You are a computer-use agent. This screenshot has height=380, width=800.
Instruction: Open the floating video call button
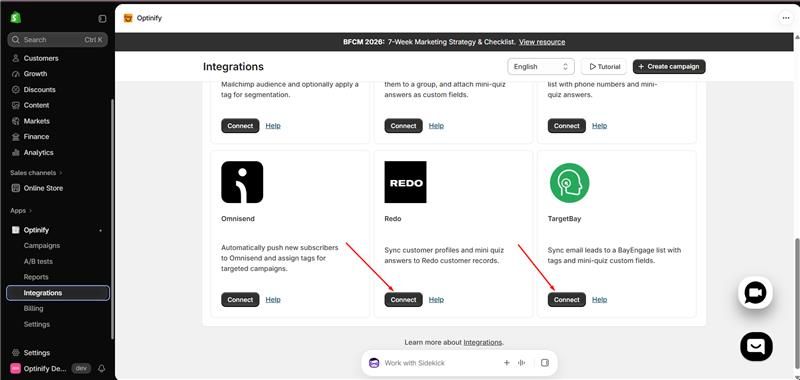[756, 292]
